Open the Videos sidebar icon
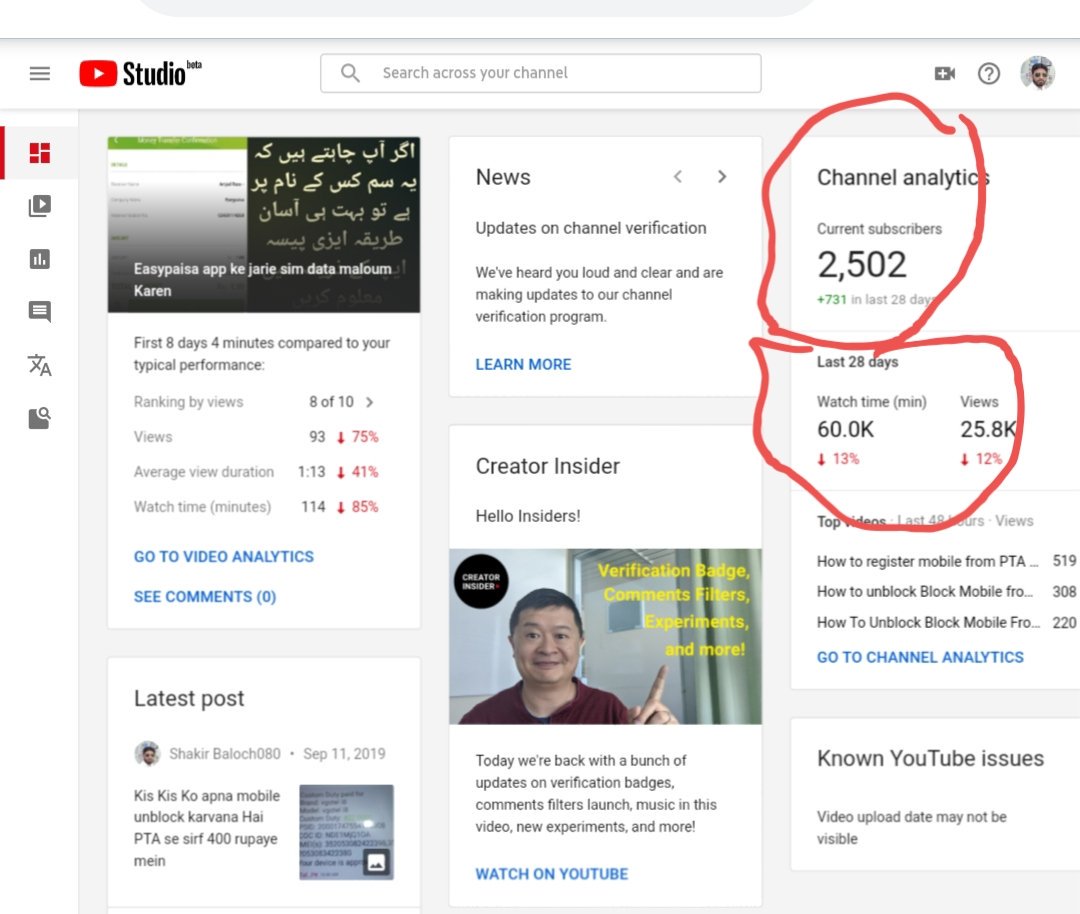The image size is (1080, 914). pos(40,206)
